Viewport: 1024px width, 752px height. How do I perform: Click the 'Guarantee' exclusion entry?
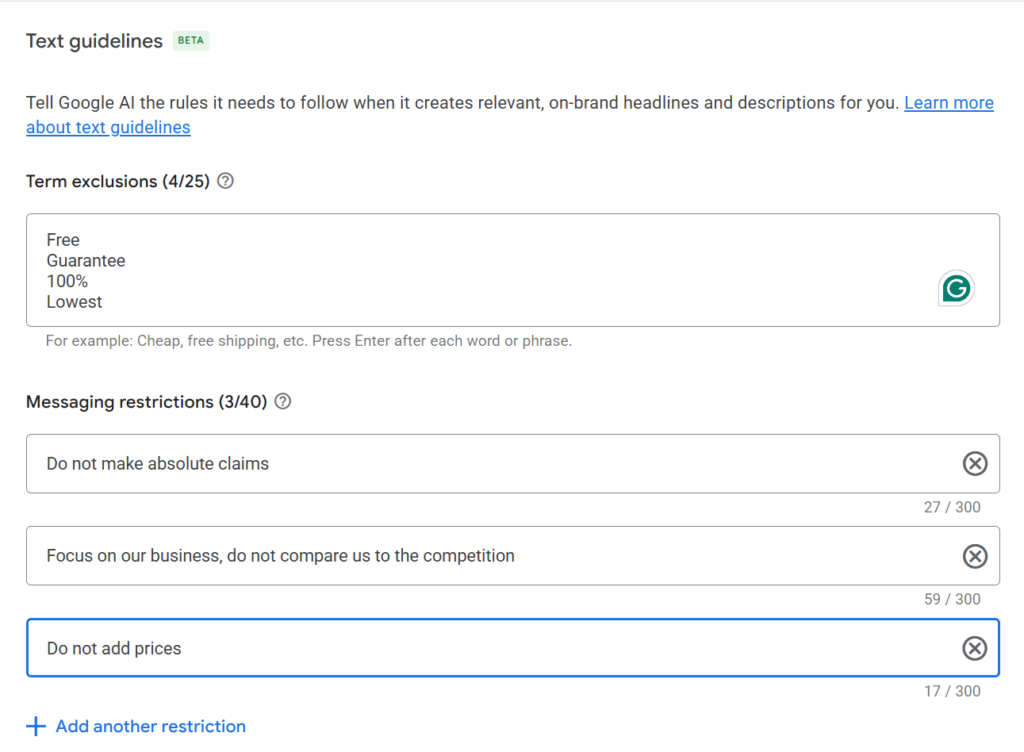coord(85,260)
